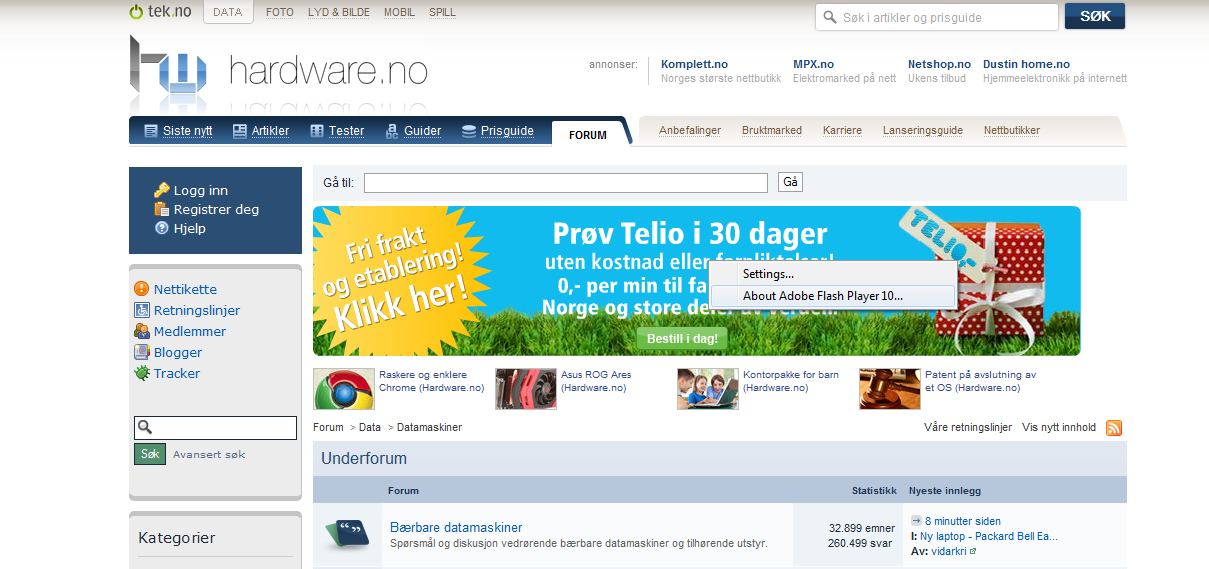Viewport: 1209px width, 569px height.
Task: Click the Retningslinjer icon in sidebar
Action: [142, 310]
